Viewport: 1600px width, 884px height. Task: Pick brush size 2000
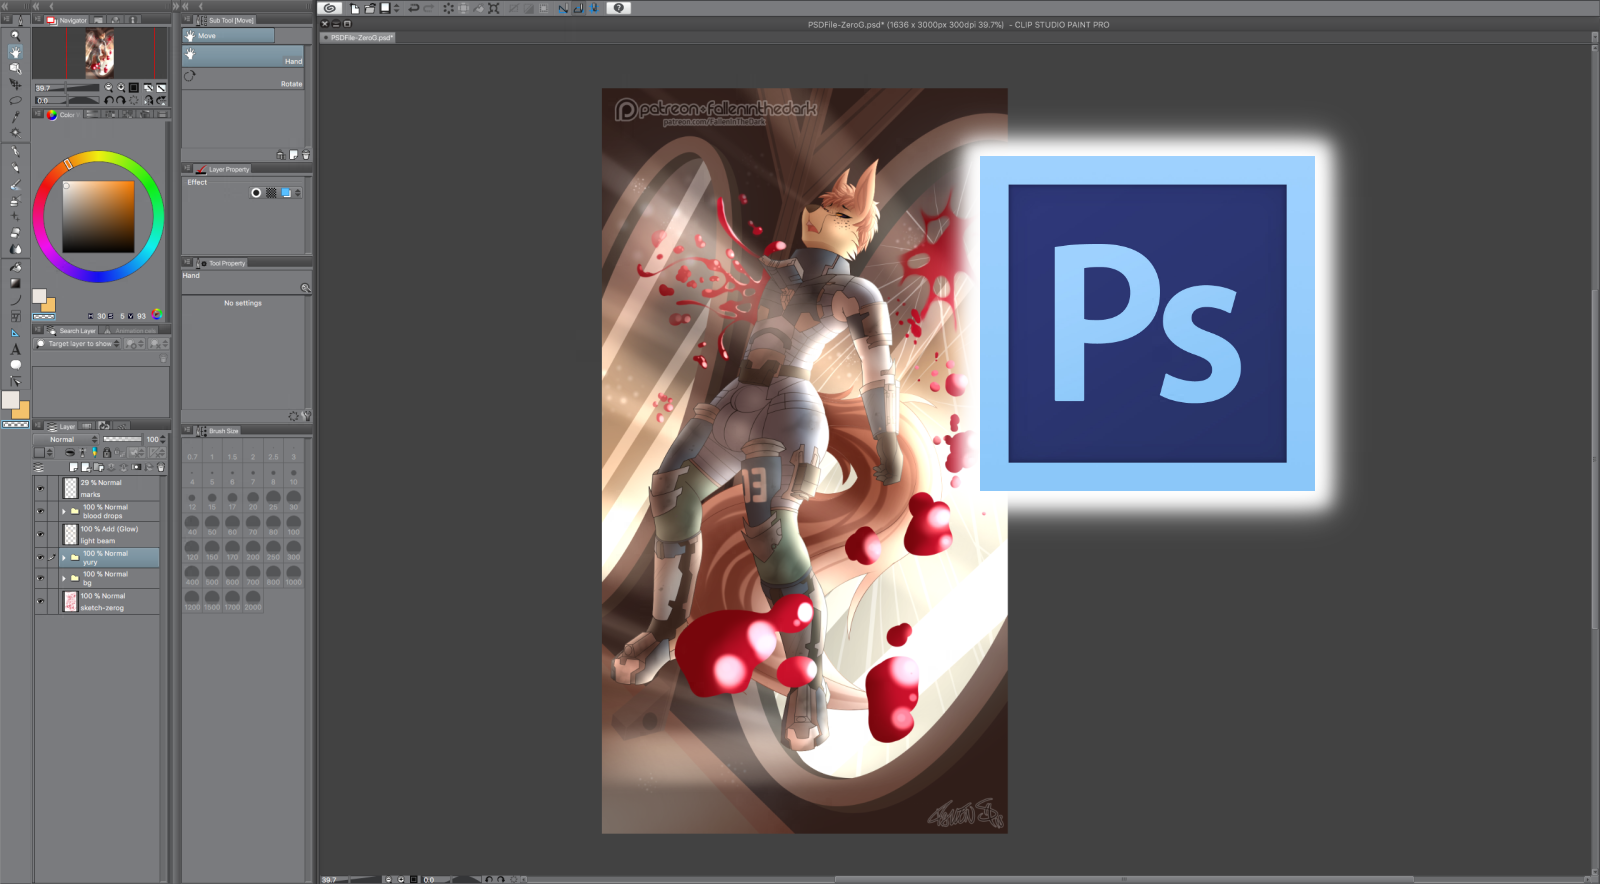click(x=253, y=600)
